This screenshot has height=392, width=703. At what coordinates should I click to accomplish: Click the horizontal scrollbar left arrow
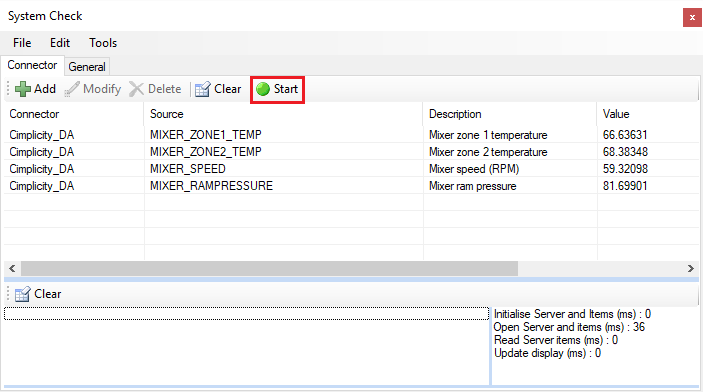13,269
